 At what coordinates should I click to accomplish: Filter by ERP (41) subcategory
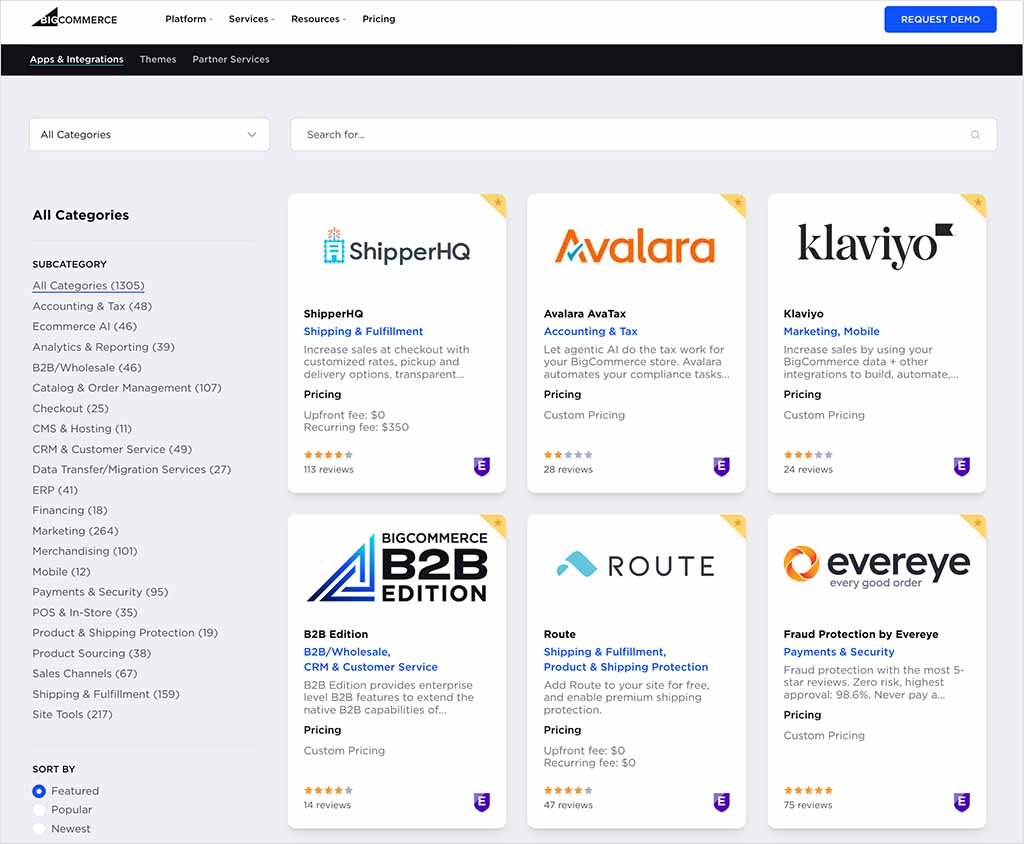pyautogui.click(x=55, y=490)
